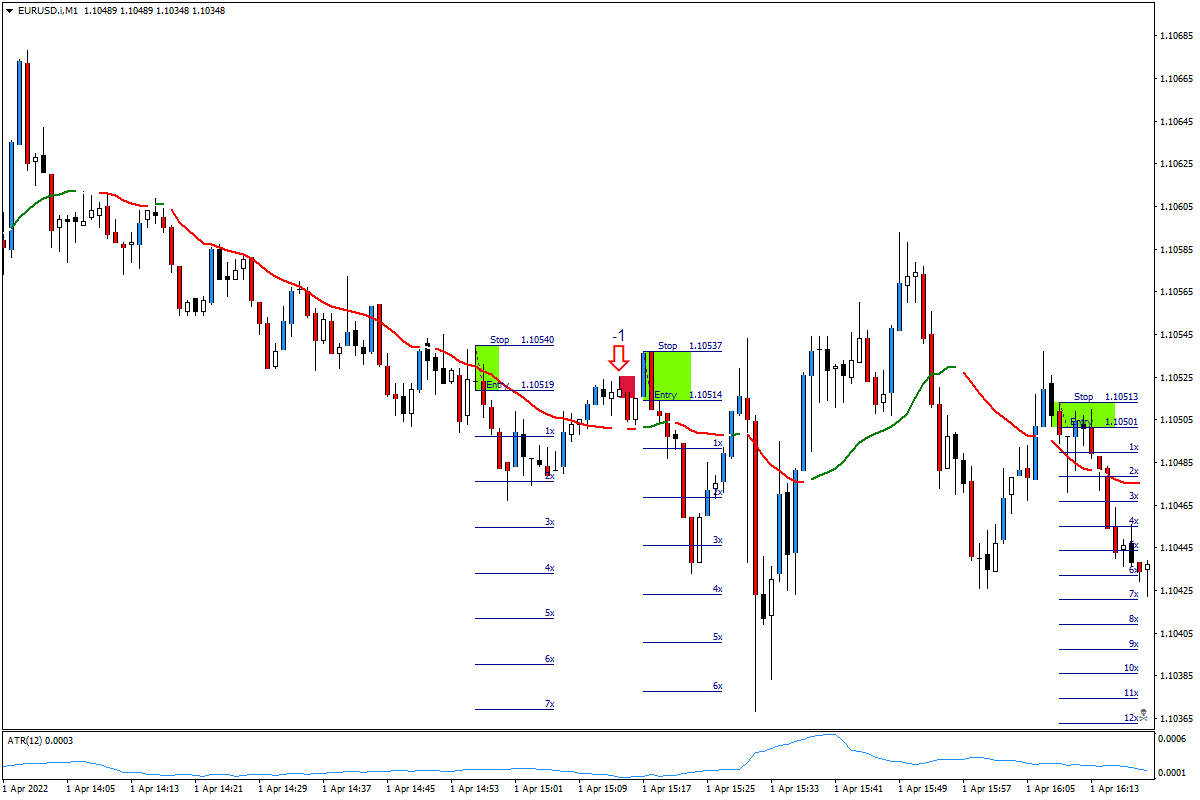Click the 1.10365 price marker on the scale

pyautogui.click(x=1176, y=716)
